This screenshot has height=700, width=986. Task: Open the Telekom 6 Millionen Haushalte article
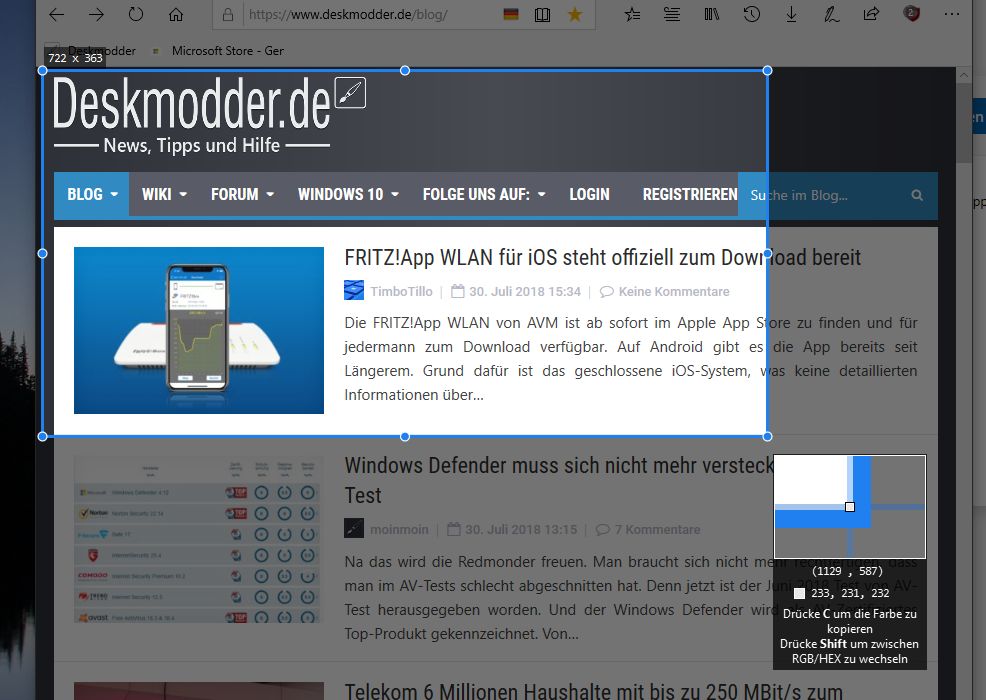coord(593,691)
